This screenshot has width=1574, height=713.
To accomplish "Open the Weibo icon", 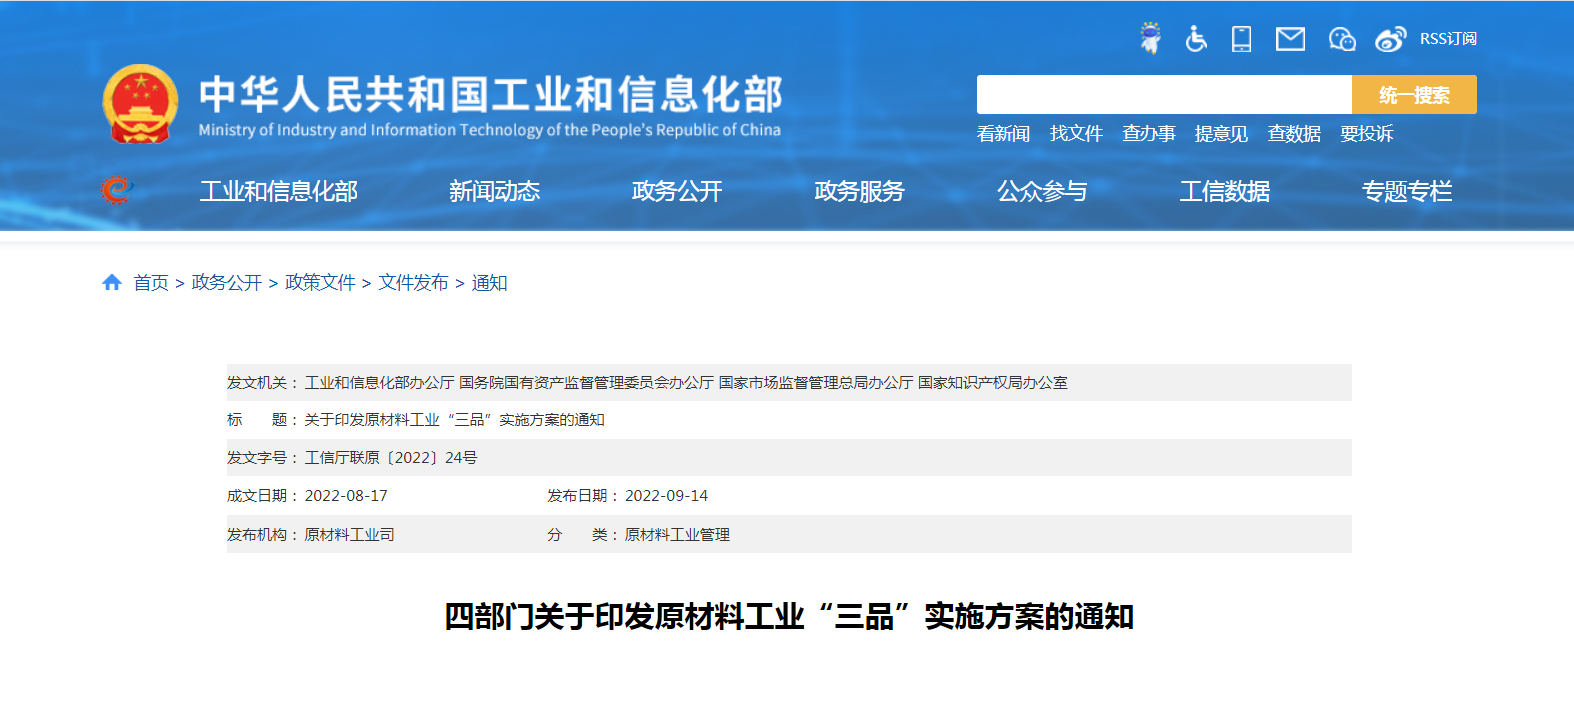I will point(1390,39).
